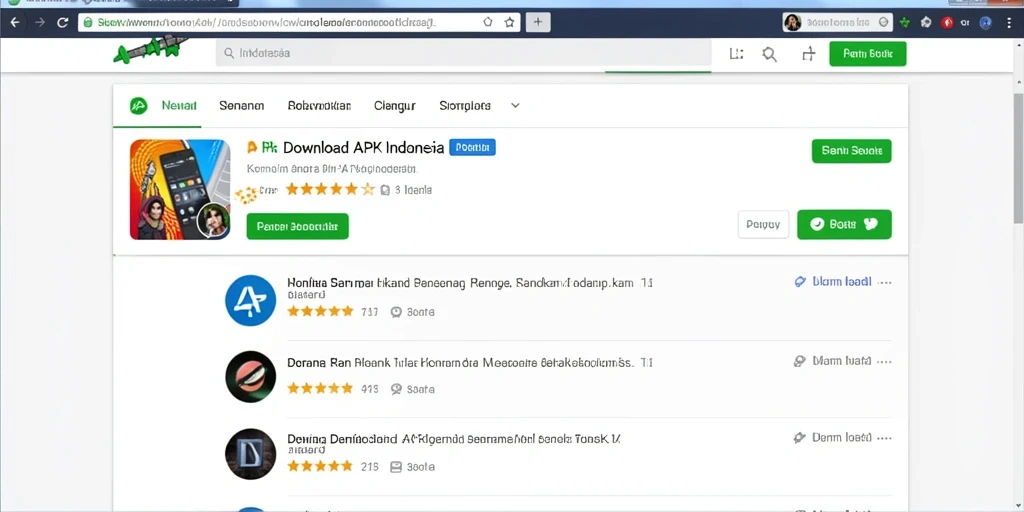1024x512 pixels.
Task: Click the browser address bar
Action: pos(299,22)
